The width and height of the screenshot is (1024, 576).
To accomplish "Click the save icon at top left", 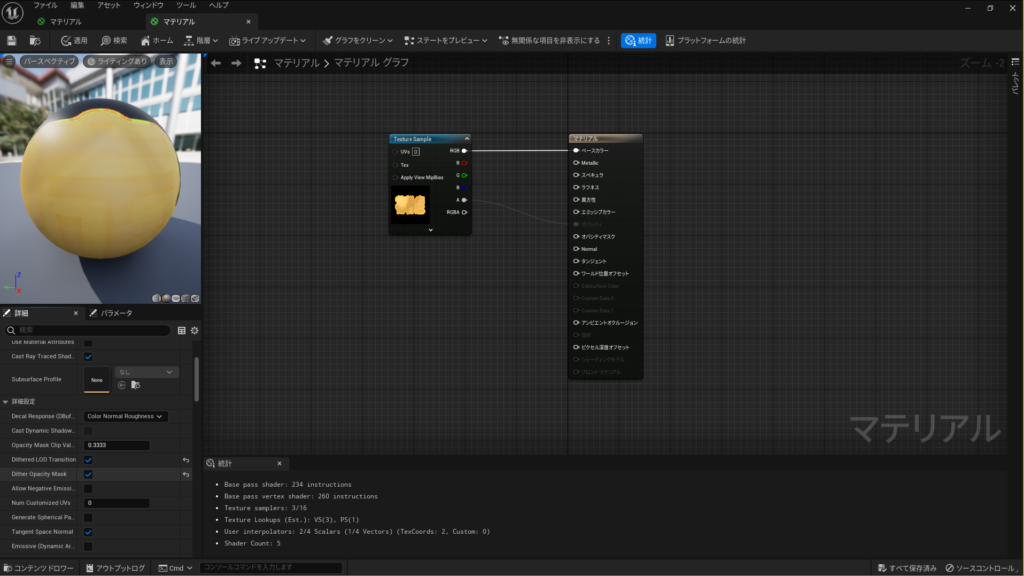I will coord(10,41).
